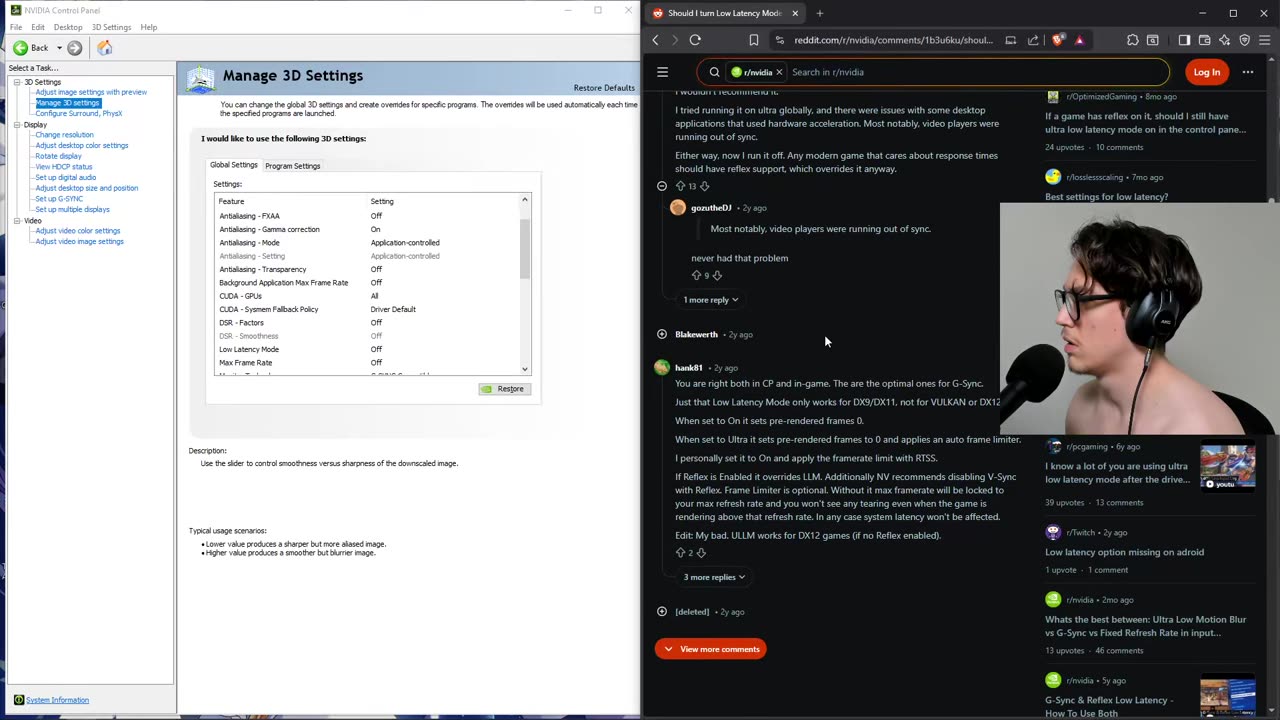The width and height of the screenshot is (1280, 720).
Task: Select Manage 3D settings in the task tree
Action: [x=68, y=103]
